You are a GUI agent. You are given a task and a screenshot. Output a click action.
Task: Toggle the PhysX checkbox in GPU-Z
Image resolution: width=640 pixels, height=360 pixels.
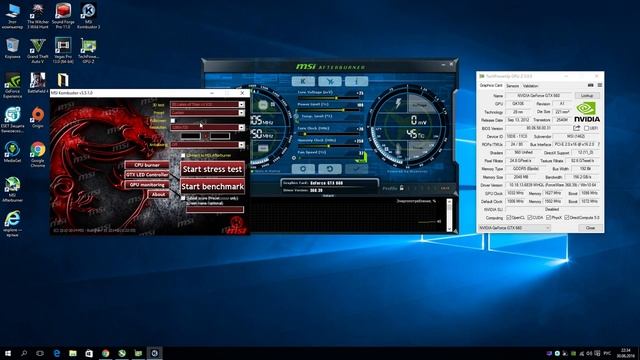pyautogui.click(x=549, y=218)
